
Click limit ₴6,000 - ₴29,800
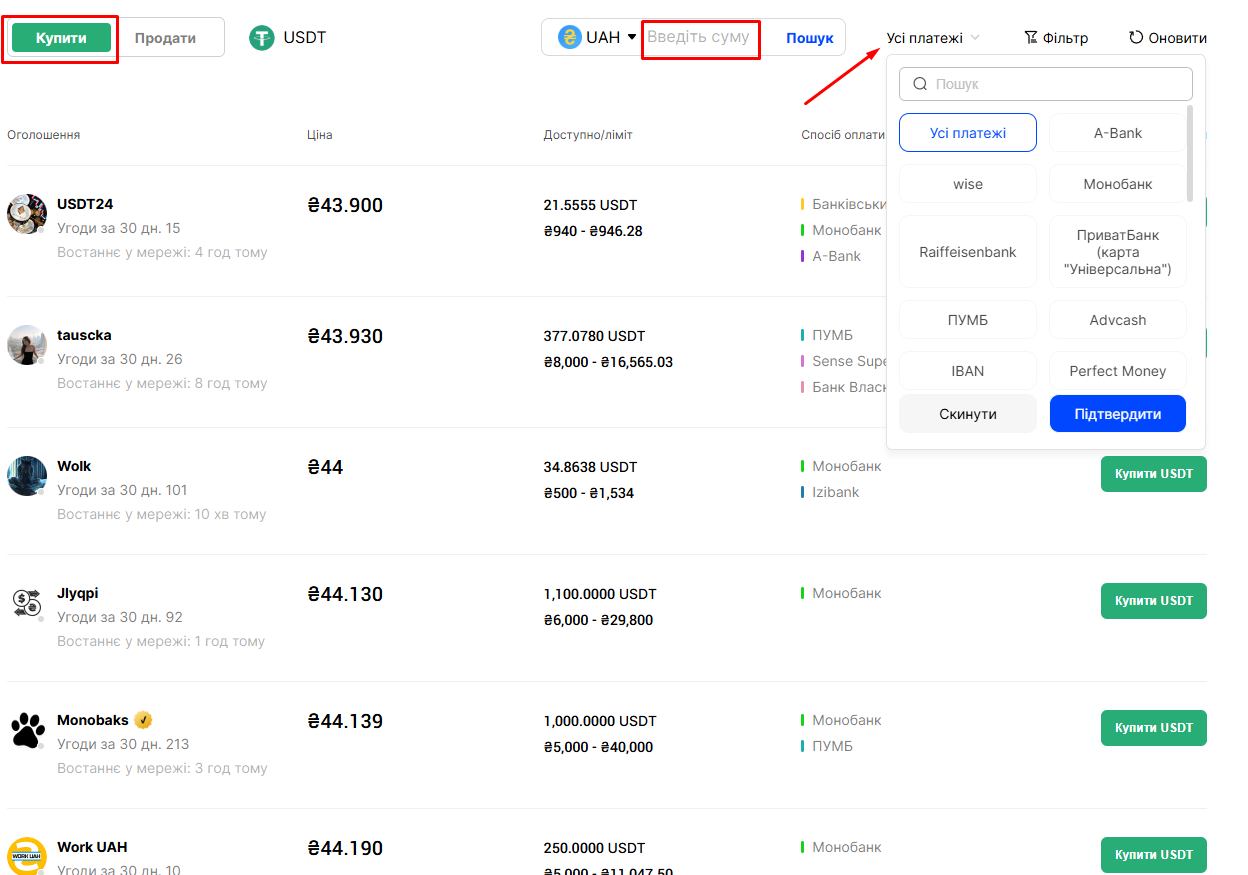click(x=598, y=620)
